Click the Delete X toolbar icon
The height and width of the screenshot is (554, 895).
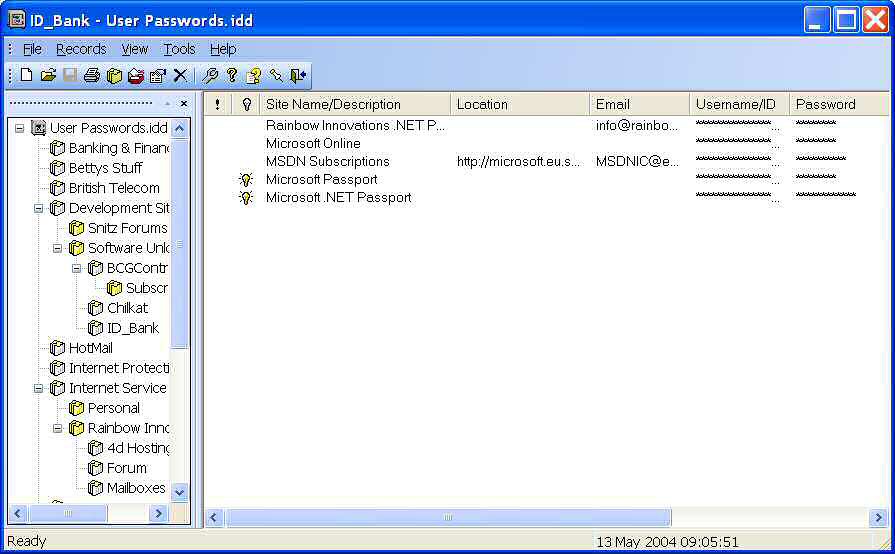(180, 75)
